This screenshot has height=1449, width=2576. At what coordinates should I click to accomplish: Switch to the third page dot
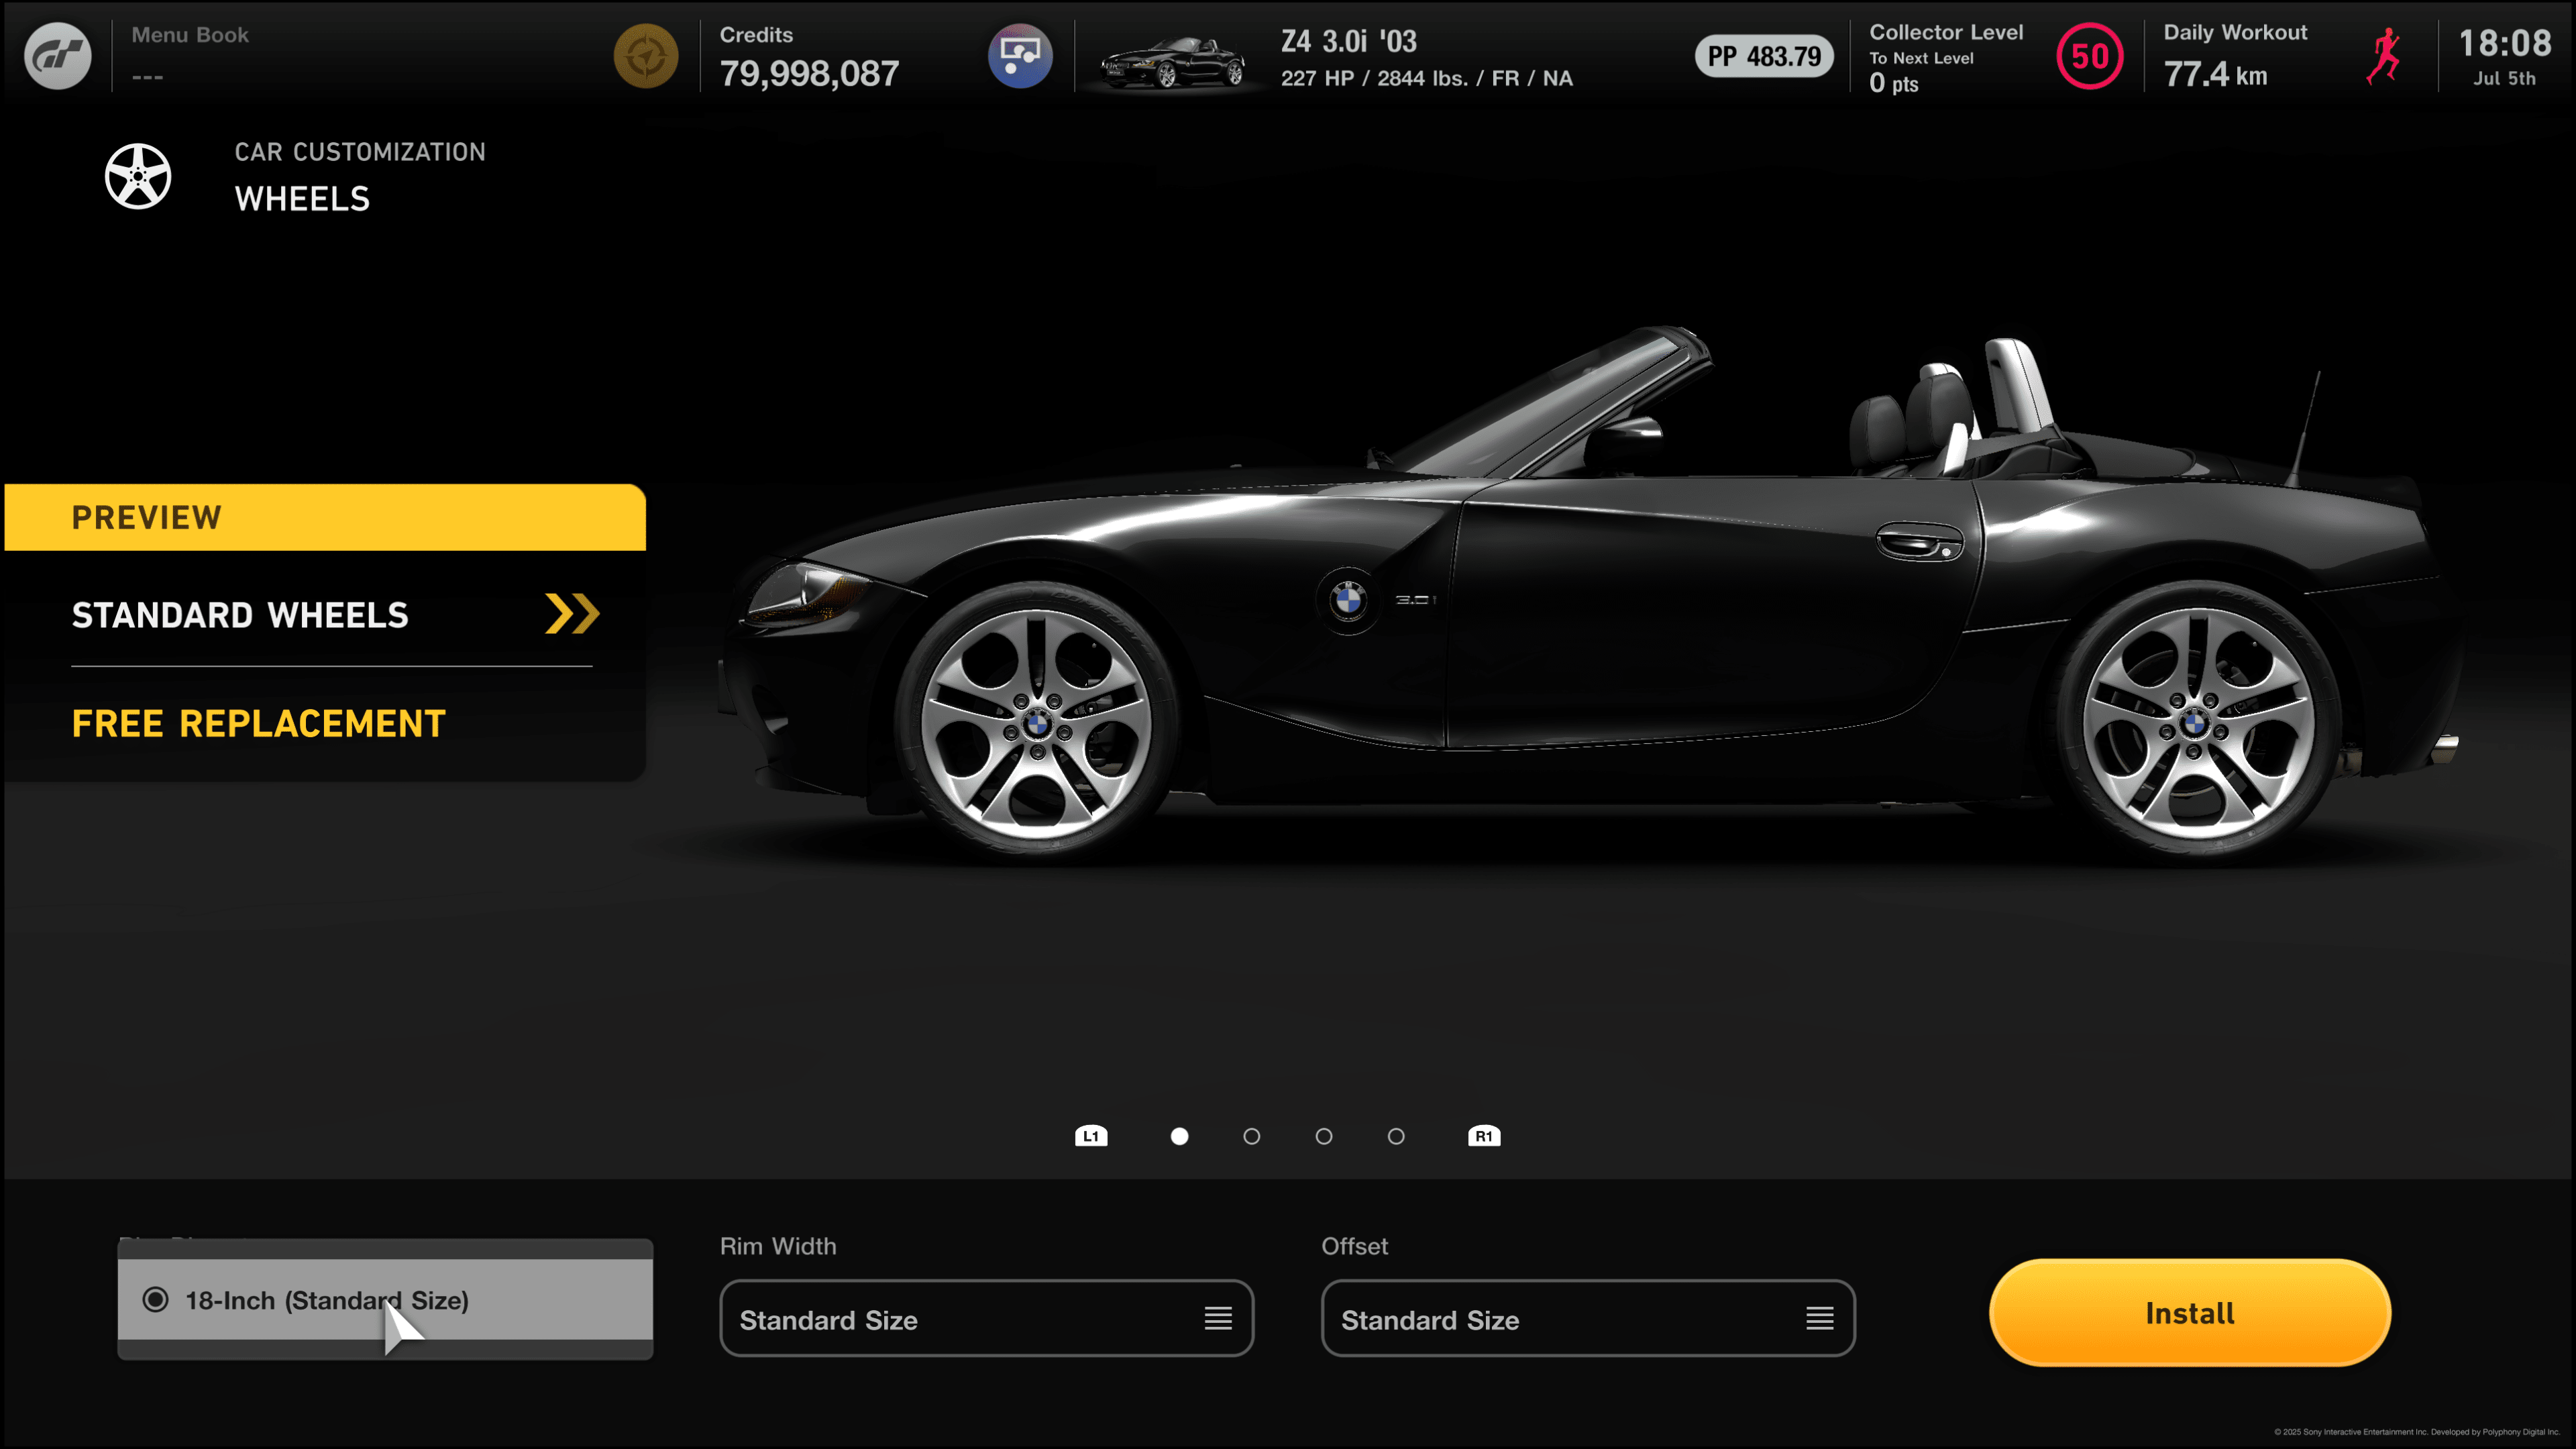click(x=1324, y=1136)
